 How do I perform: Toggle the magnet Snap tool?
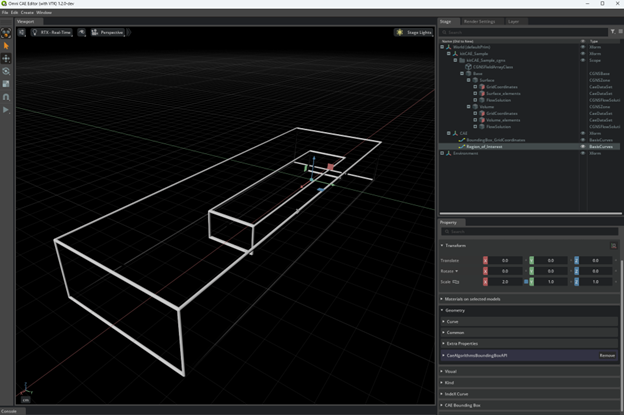pyautogui.click(x=6, y=97)
